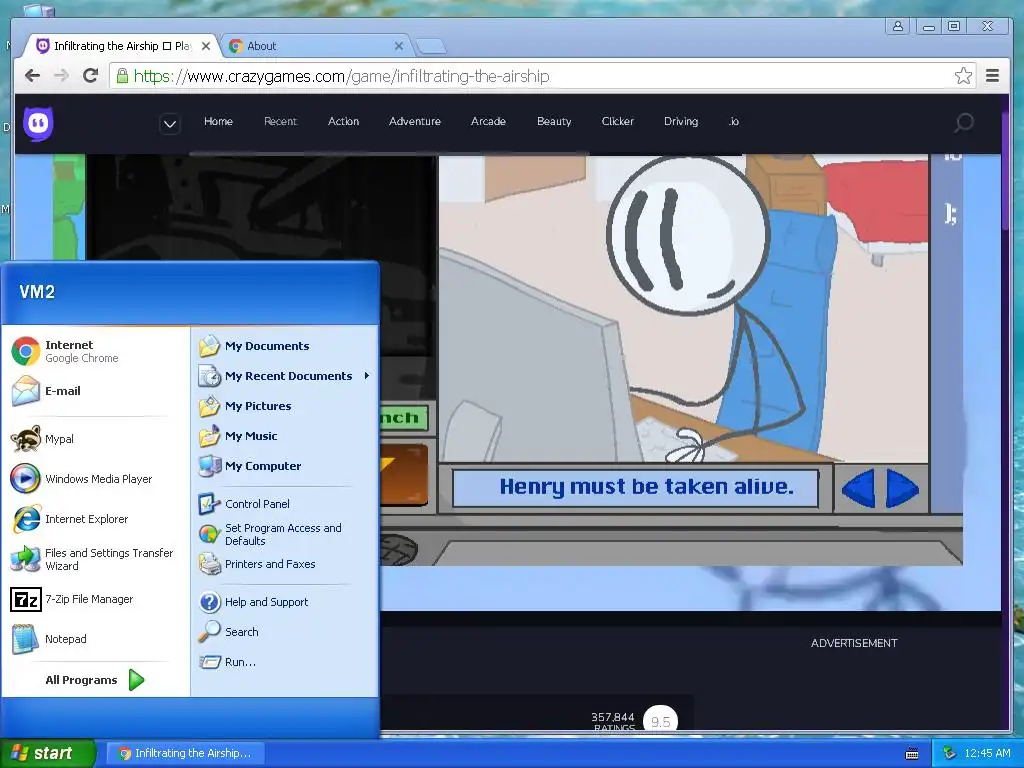This screenshot has height=768, width=1024.
Task: Expand All Programs list
Action: tap(94, 680)
